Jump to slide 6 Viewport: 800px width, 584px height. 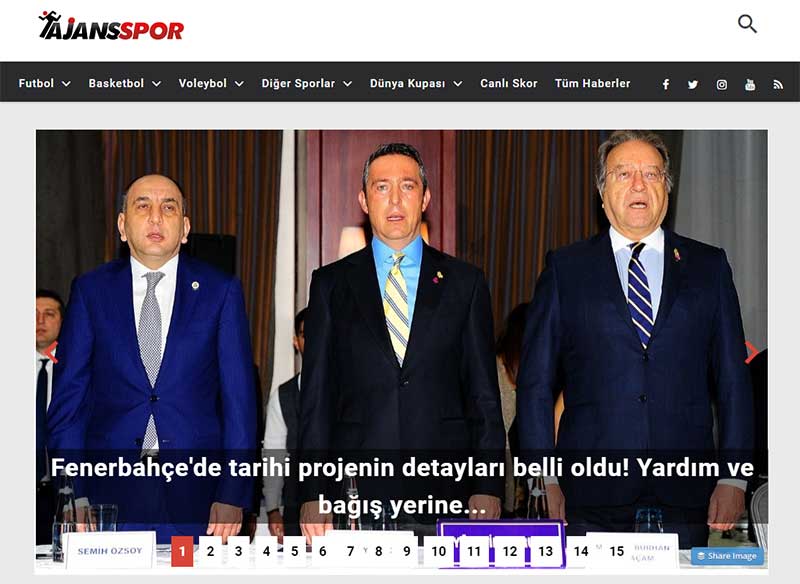coord(322,551)
